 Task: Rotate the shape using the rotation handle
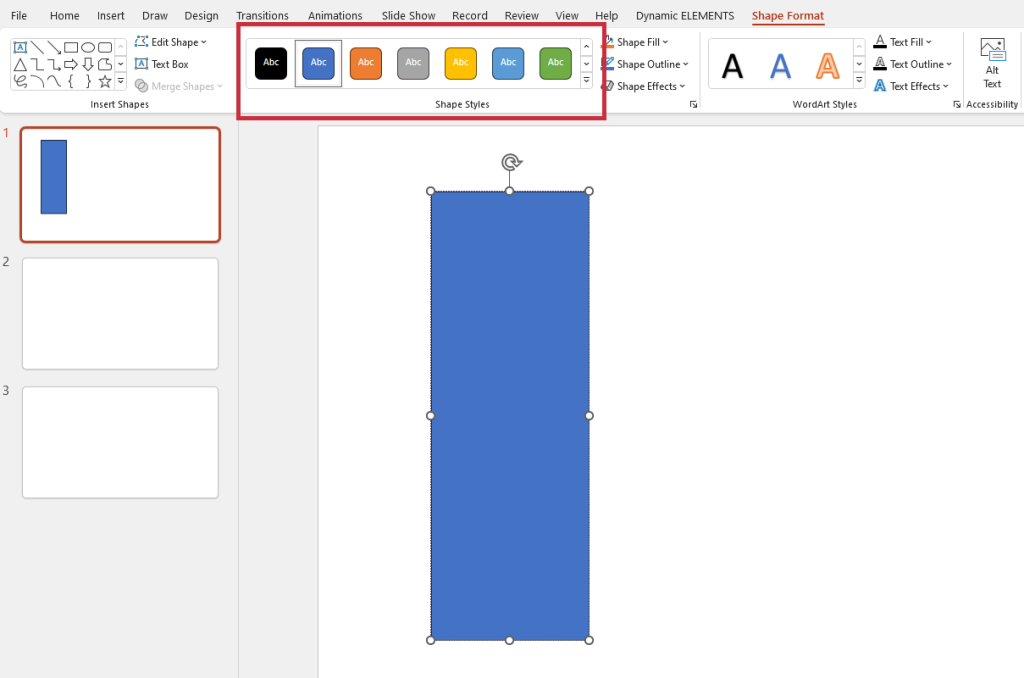[510, 162]
